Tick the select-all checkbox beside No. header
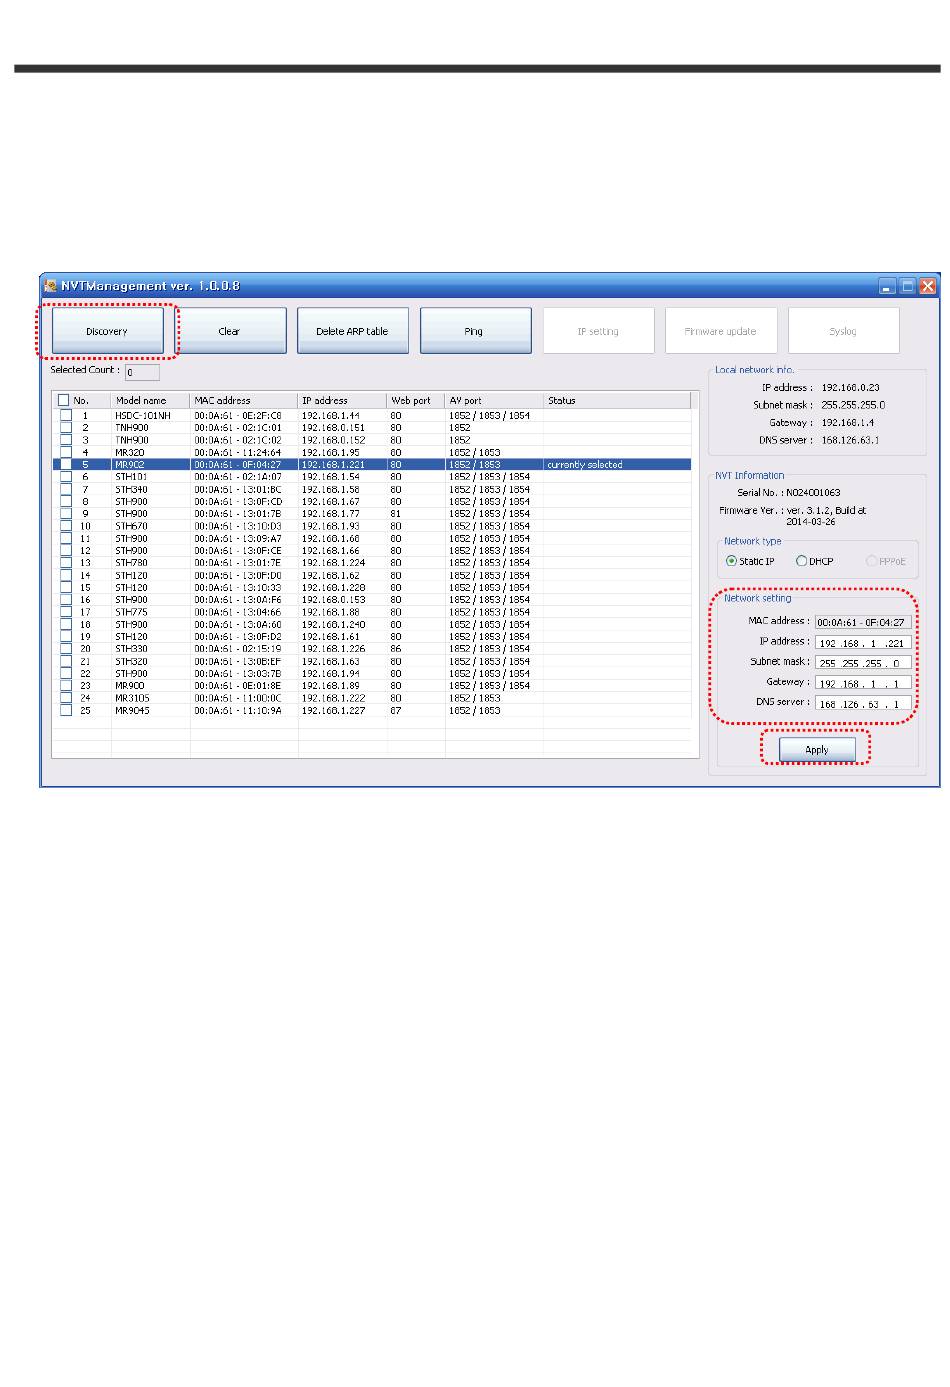This screenshot has height=1387, width=950. coord(64,400)
